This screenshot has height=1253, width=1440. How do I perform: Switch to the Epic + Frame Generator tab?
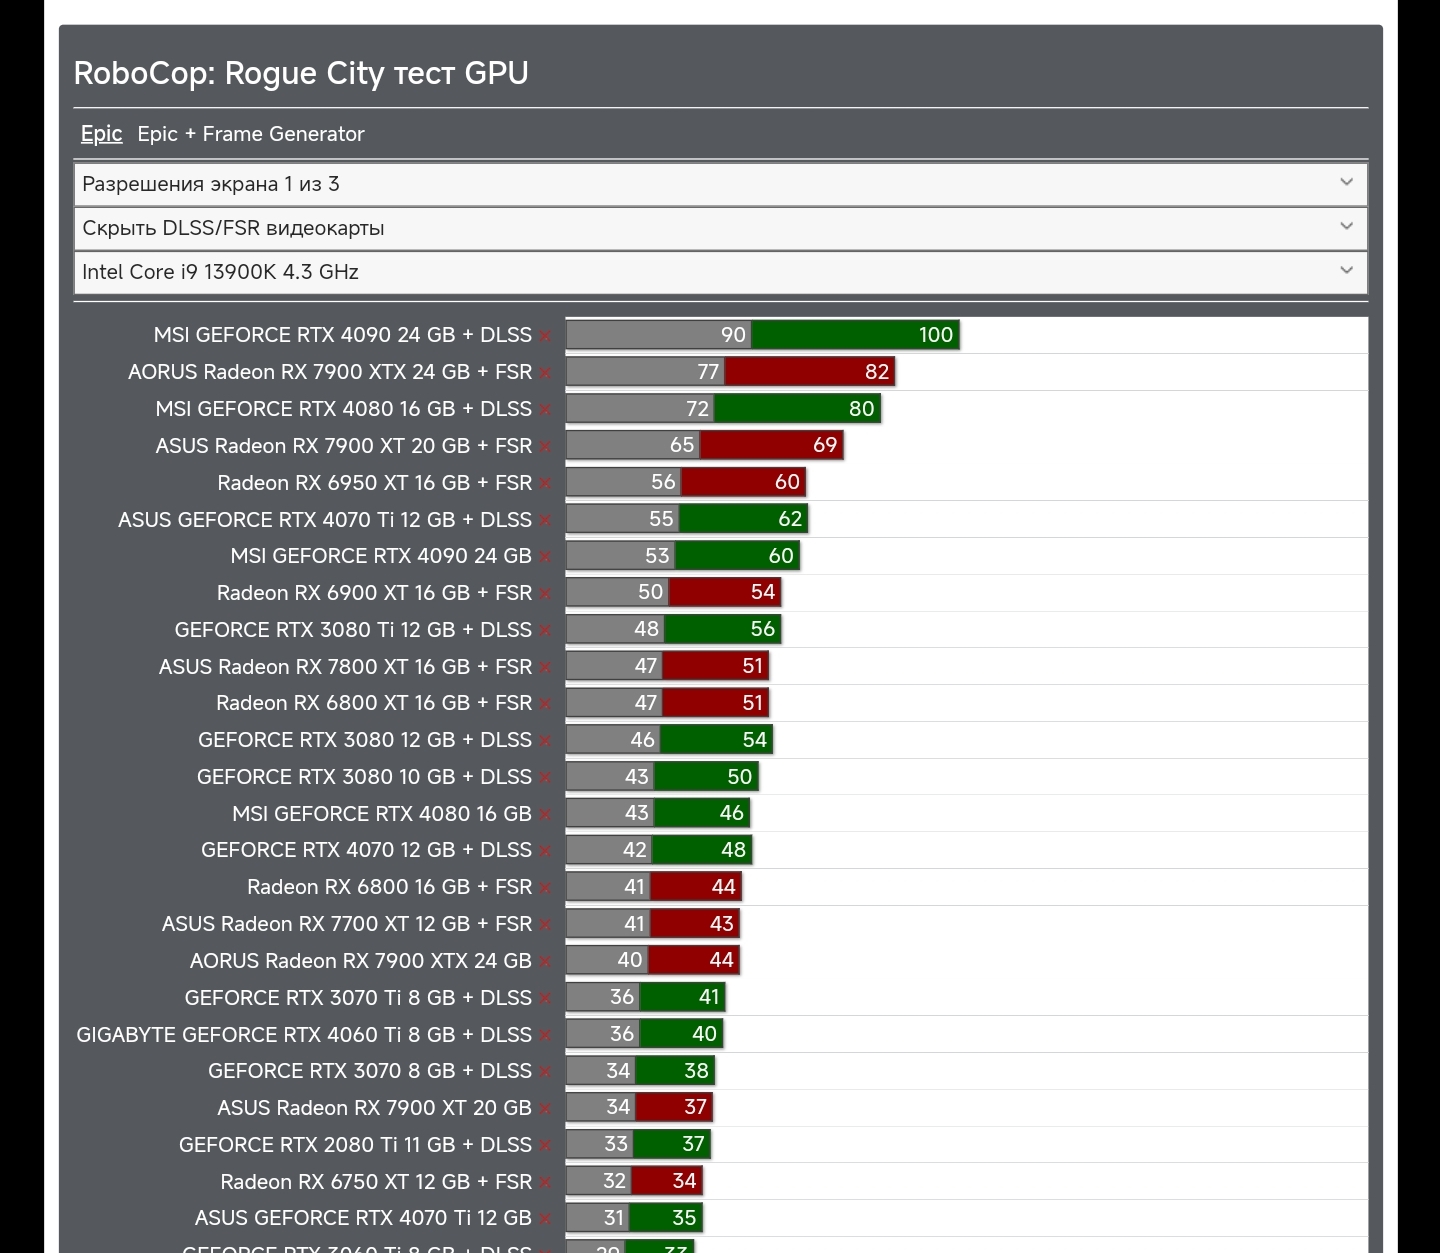(251, 134)
